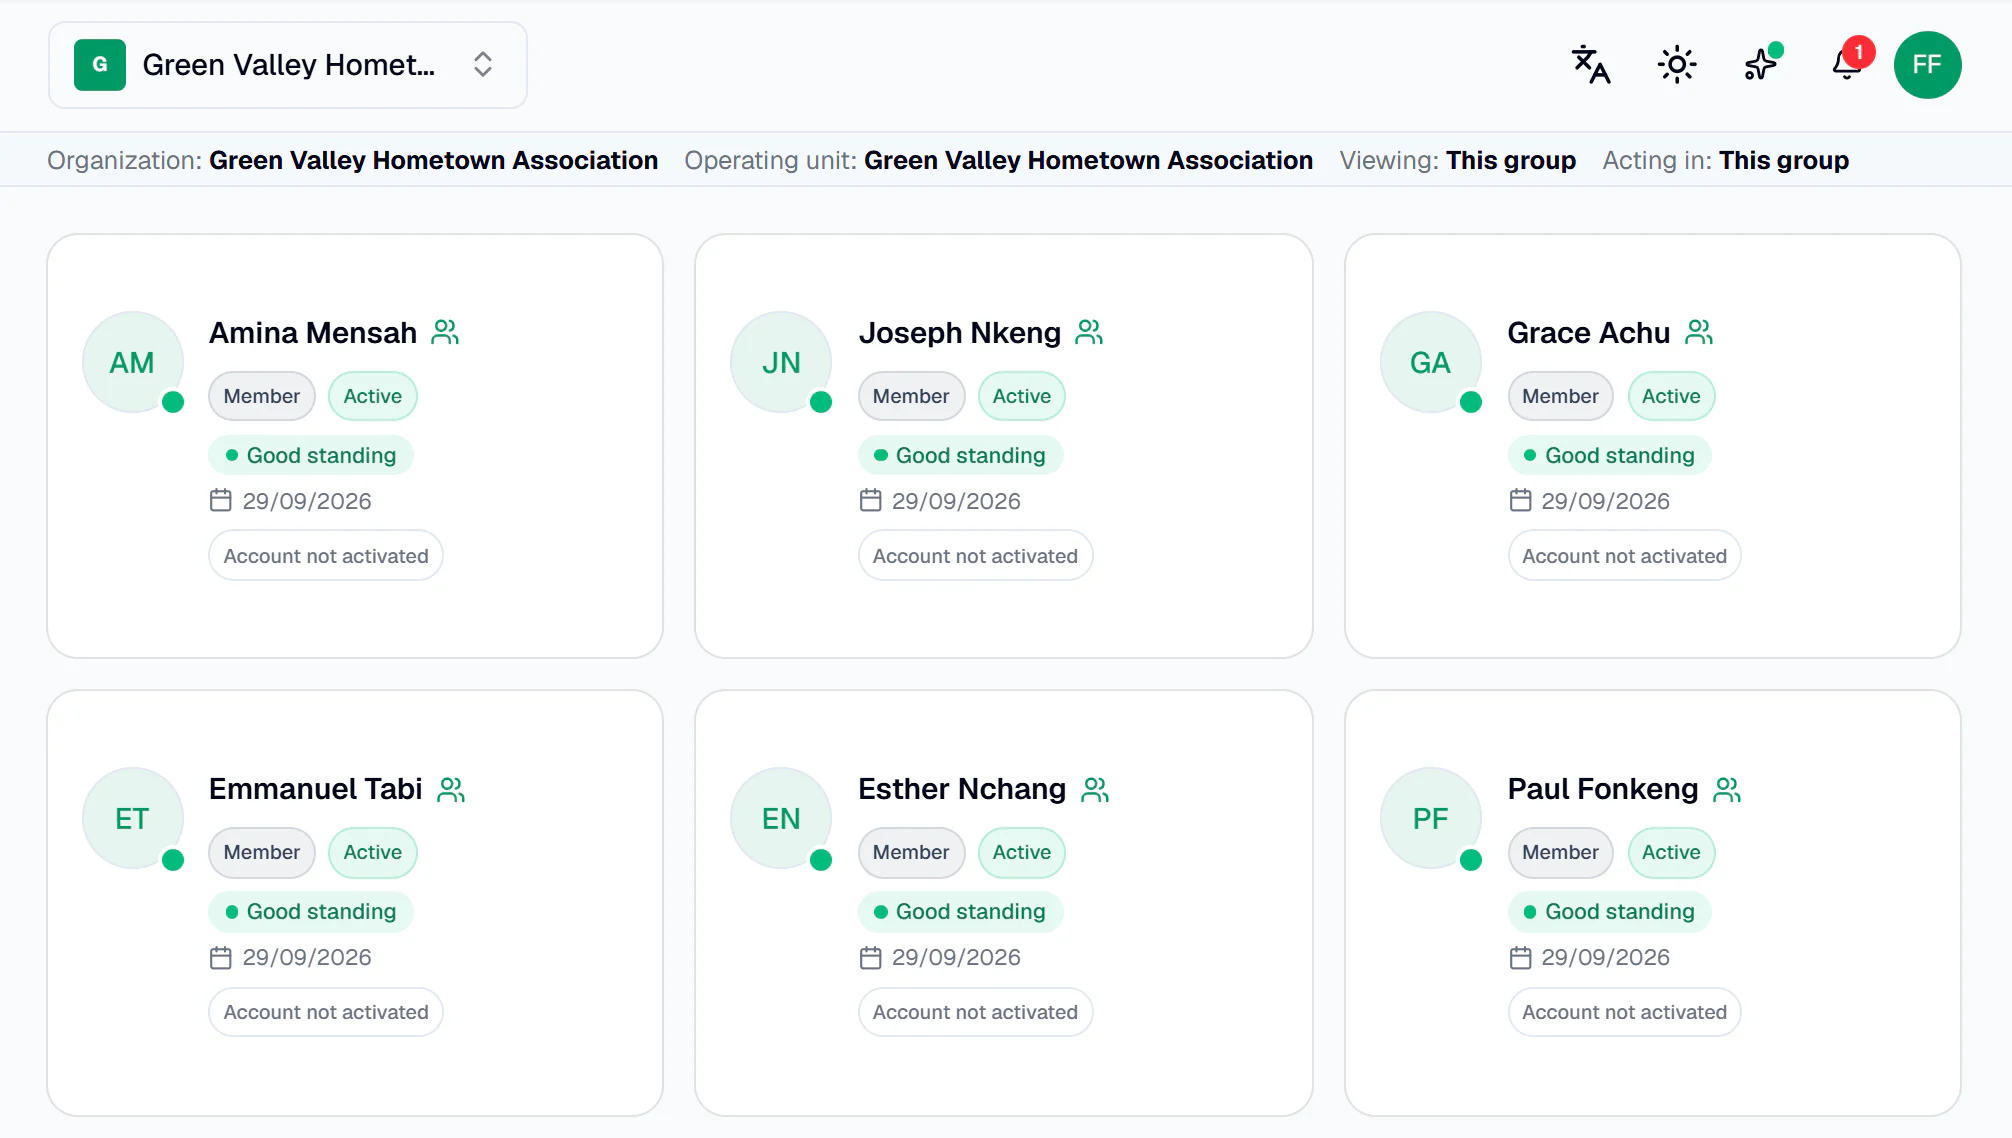Click group icon beside Grace Achu

tap(1699, 332)
